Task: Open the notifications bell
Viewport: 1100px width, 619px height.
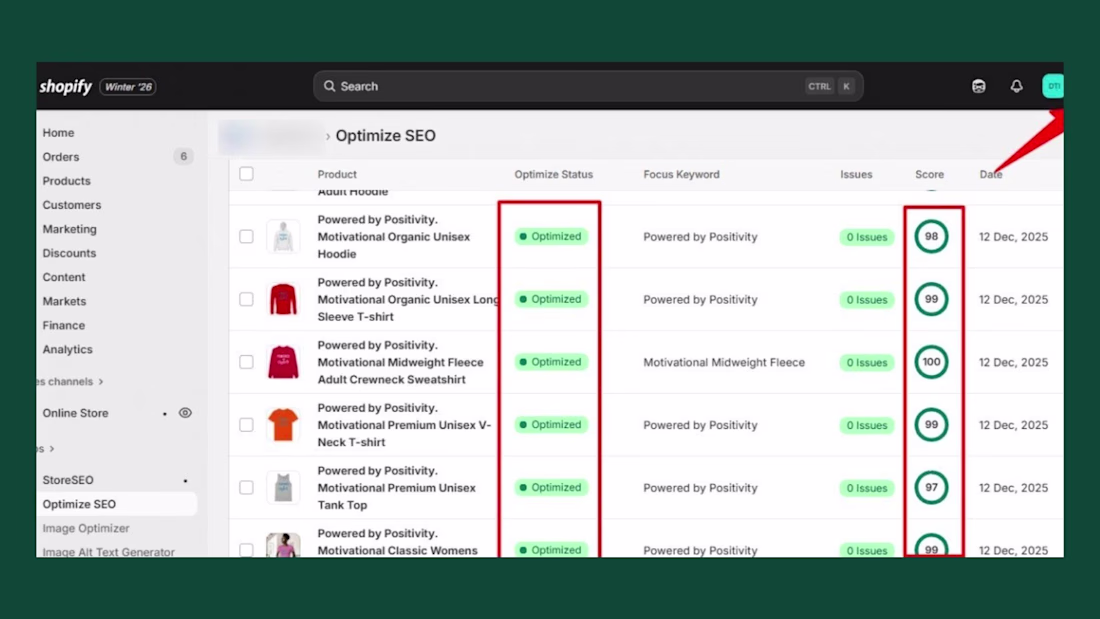Action: coord(1017,86)
